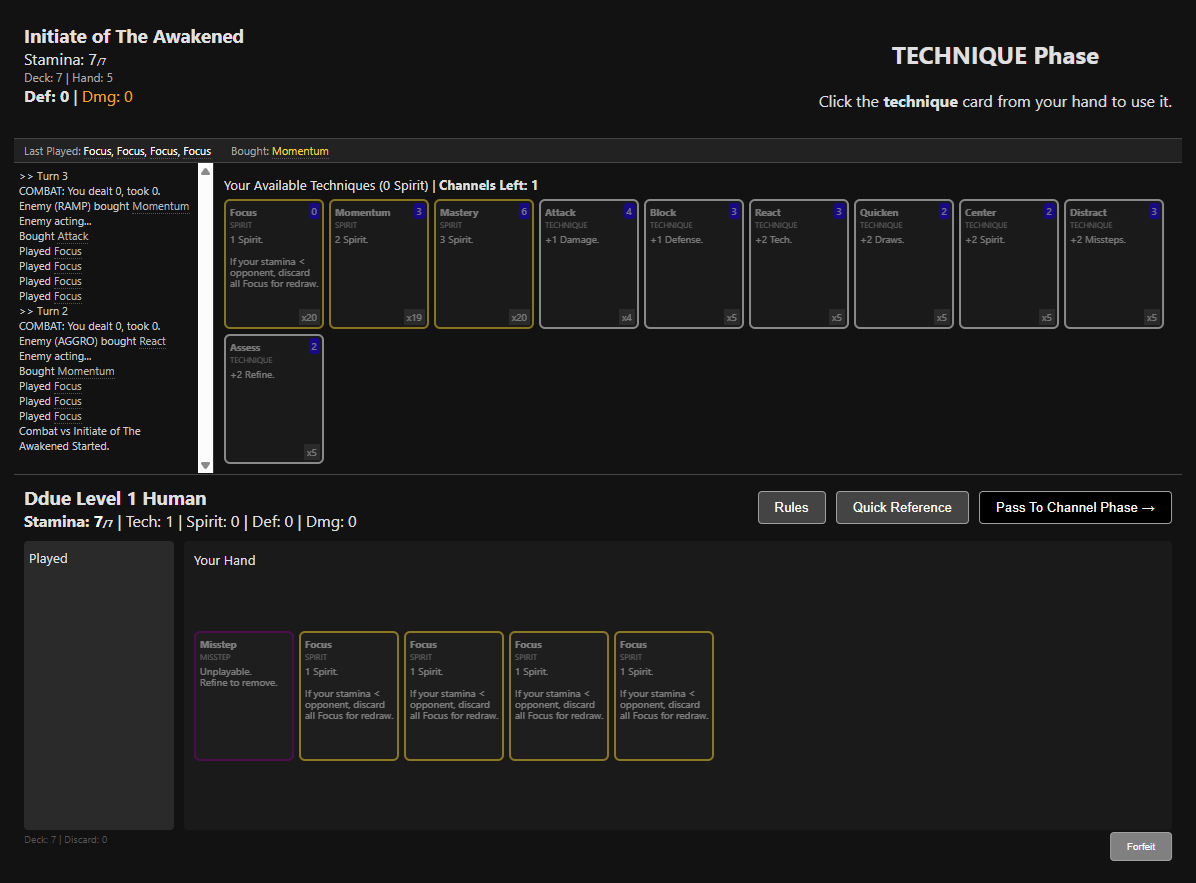Screen dimensions: 1196x883
Task: Select the Momentum card in Available Techniques
Action: tap(379, 264)
